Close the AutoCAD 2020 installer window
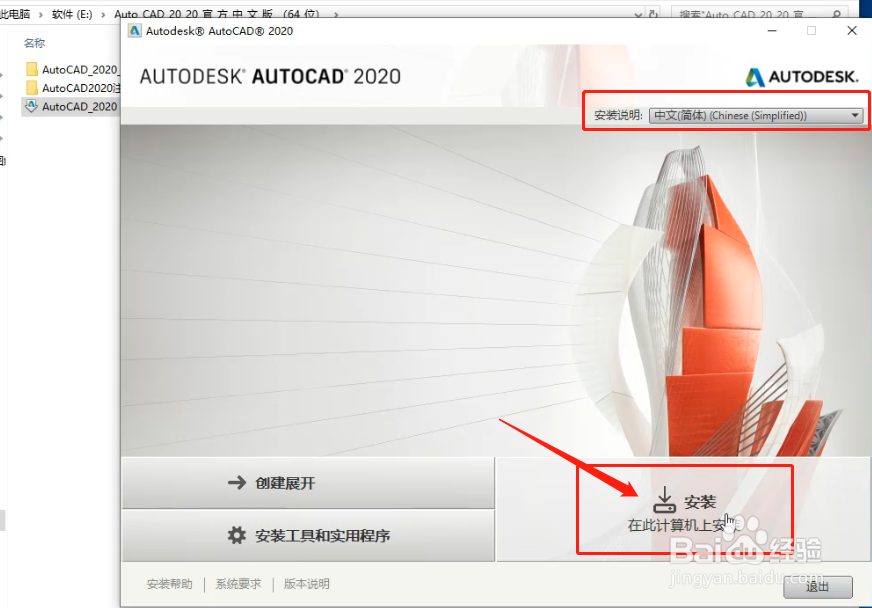The height and width of the screenshot is (608, 872). 851,31
